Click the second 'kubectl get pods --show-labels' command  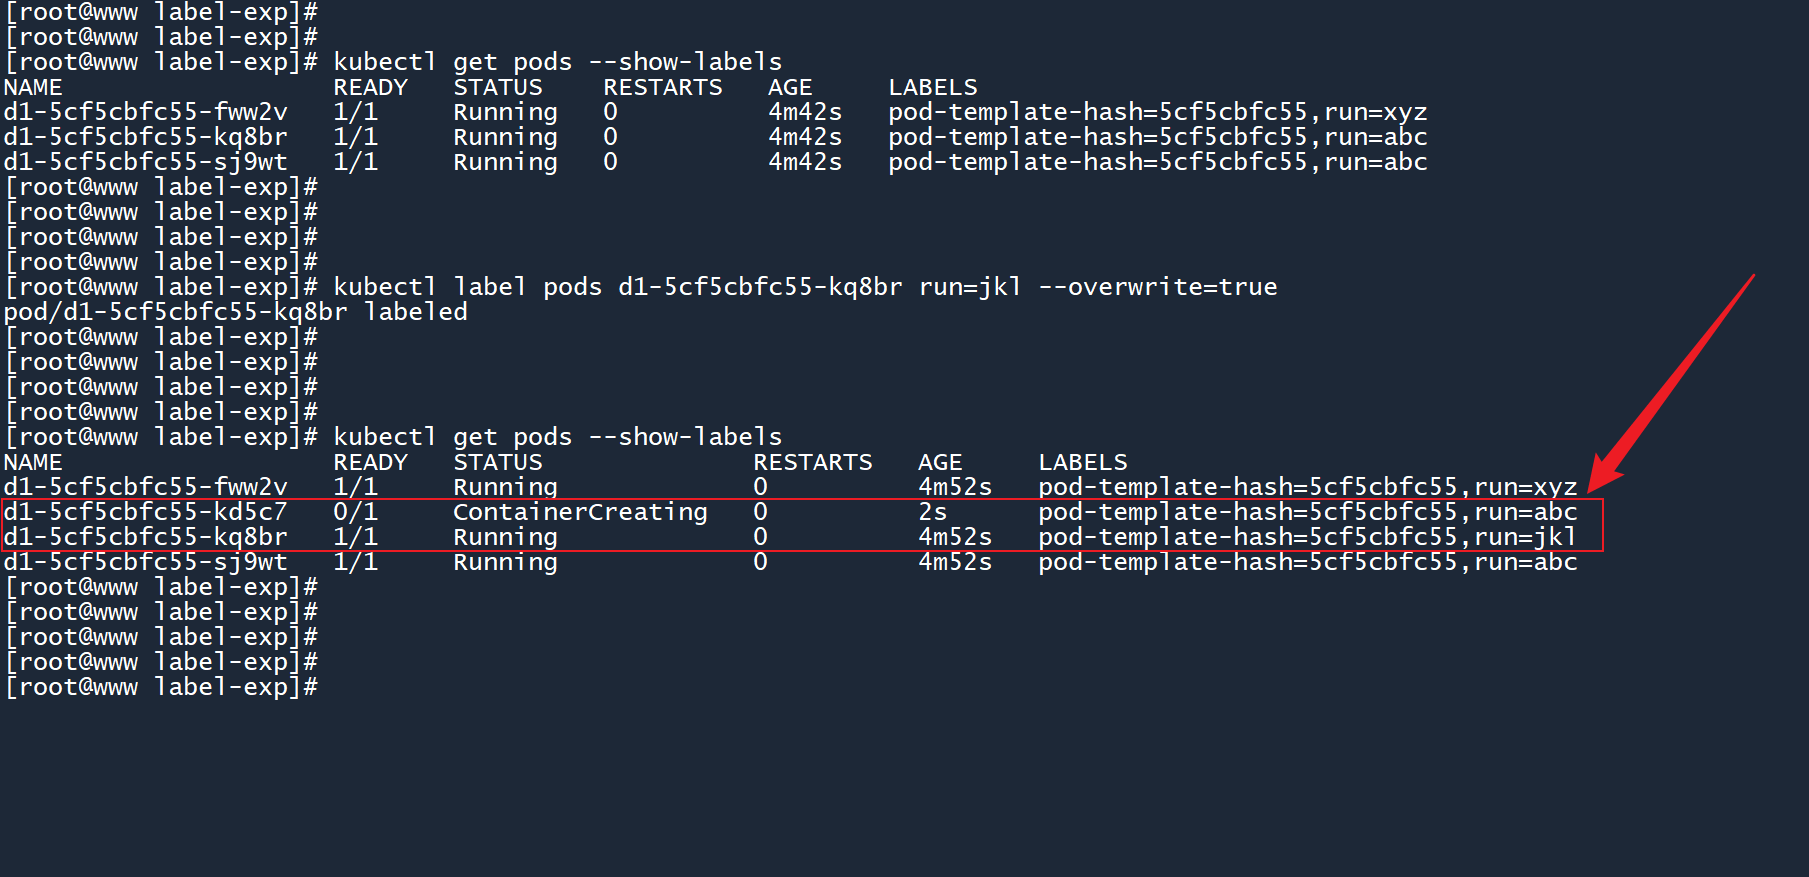[557, 437]
